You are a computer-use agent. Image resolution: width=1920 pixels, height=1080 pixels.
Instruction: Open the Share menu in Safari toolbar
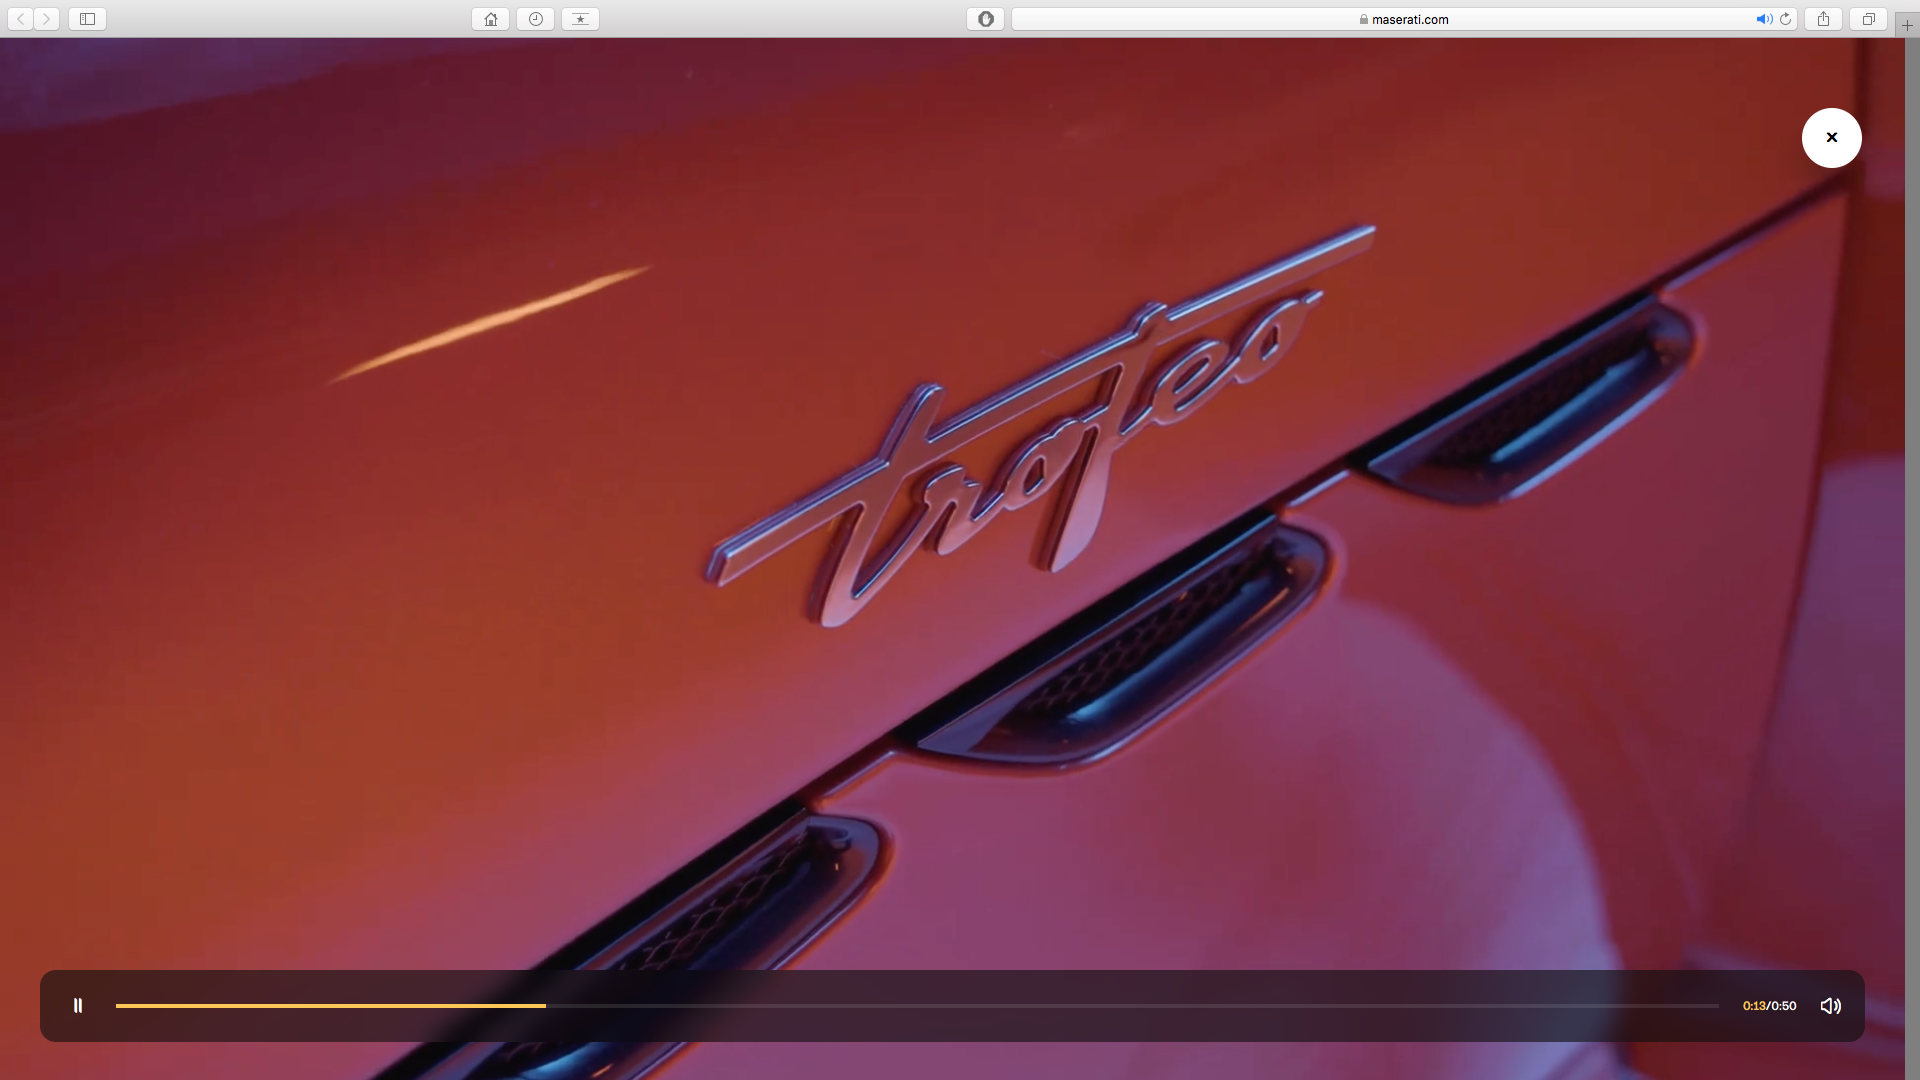tap(1823, 19)
